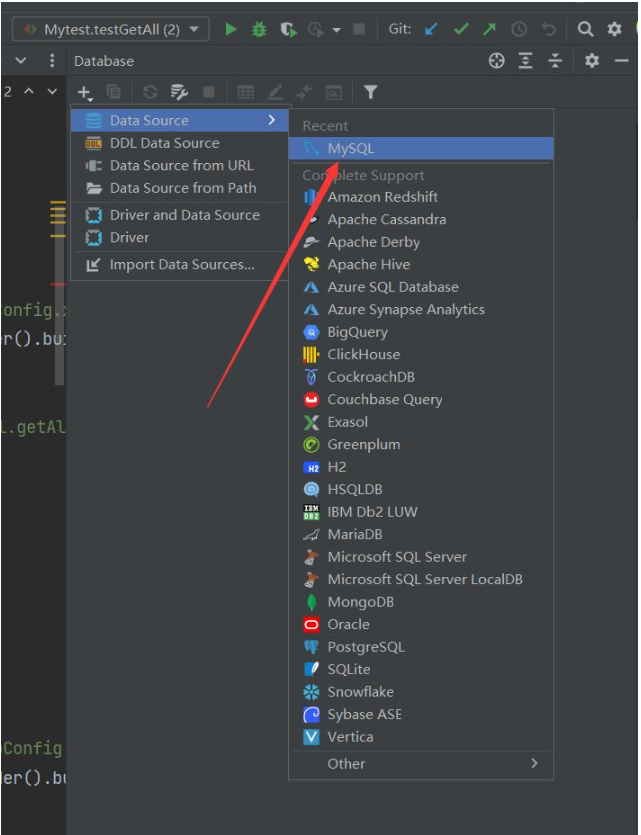Select Oracle data source

(421, 624)
